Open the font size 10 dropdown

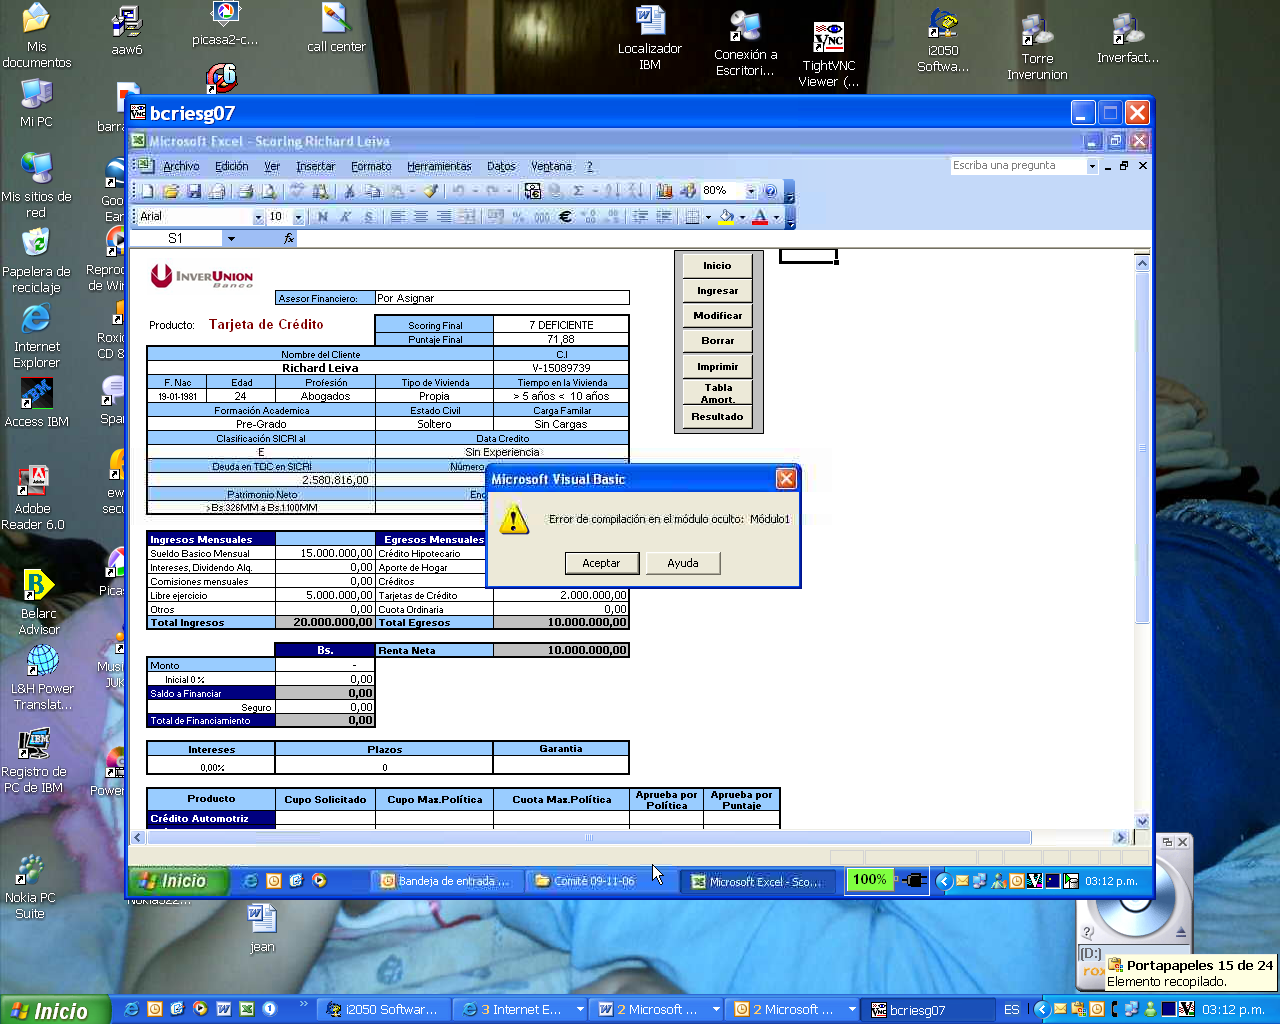298,217
